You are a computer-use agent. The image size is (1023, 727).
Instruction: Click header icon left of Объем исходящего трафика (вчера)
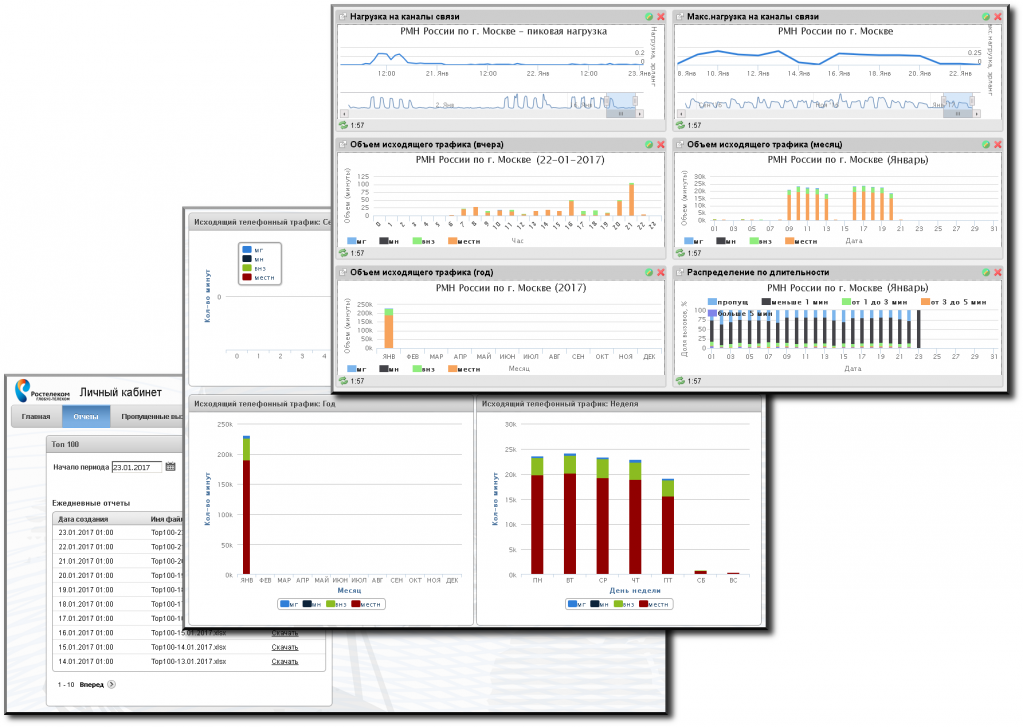coord(343,144)
